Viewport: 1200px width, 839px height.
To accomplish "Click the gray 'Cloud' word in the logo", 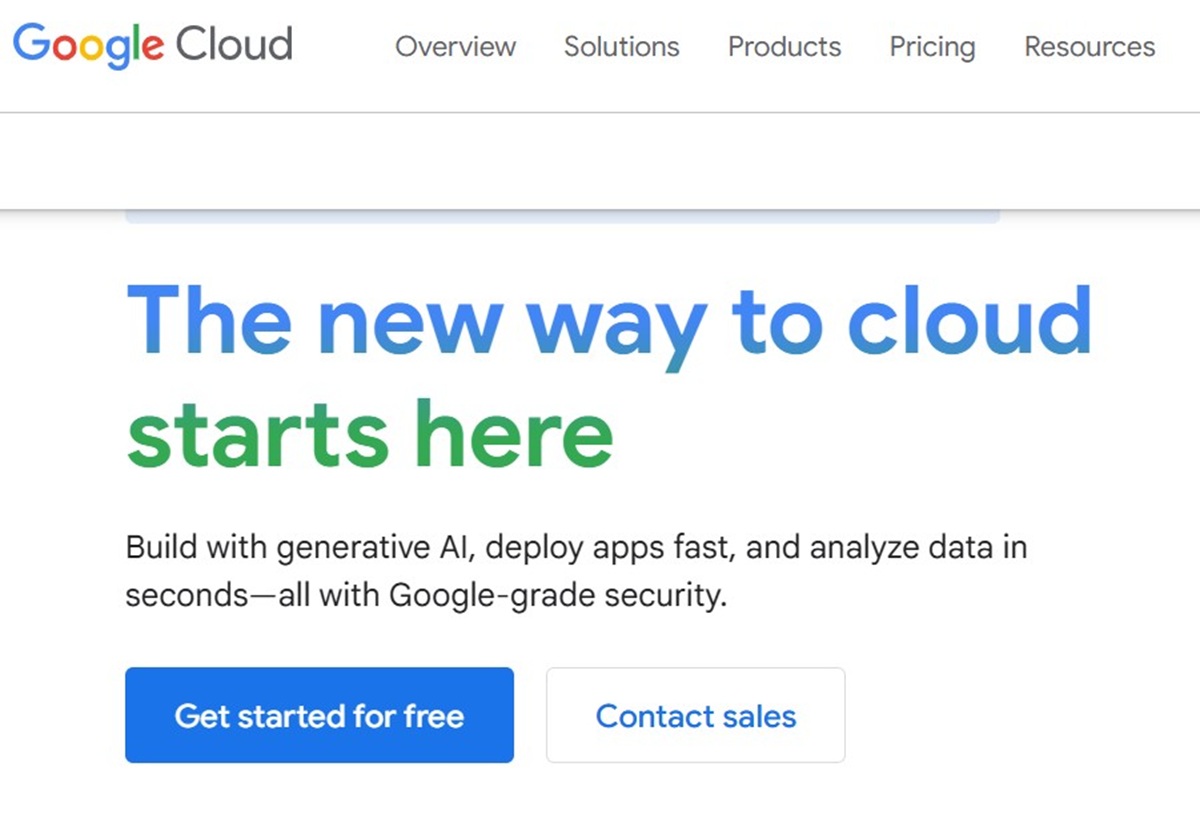I will click(233, 45).
